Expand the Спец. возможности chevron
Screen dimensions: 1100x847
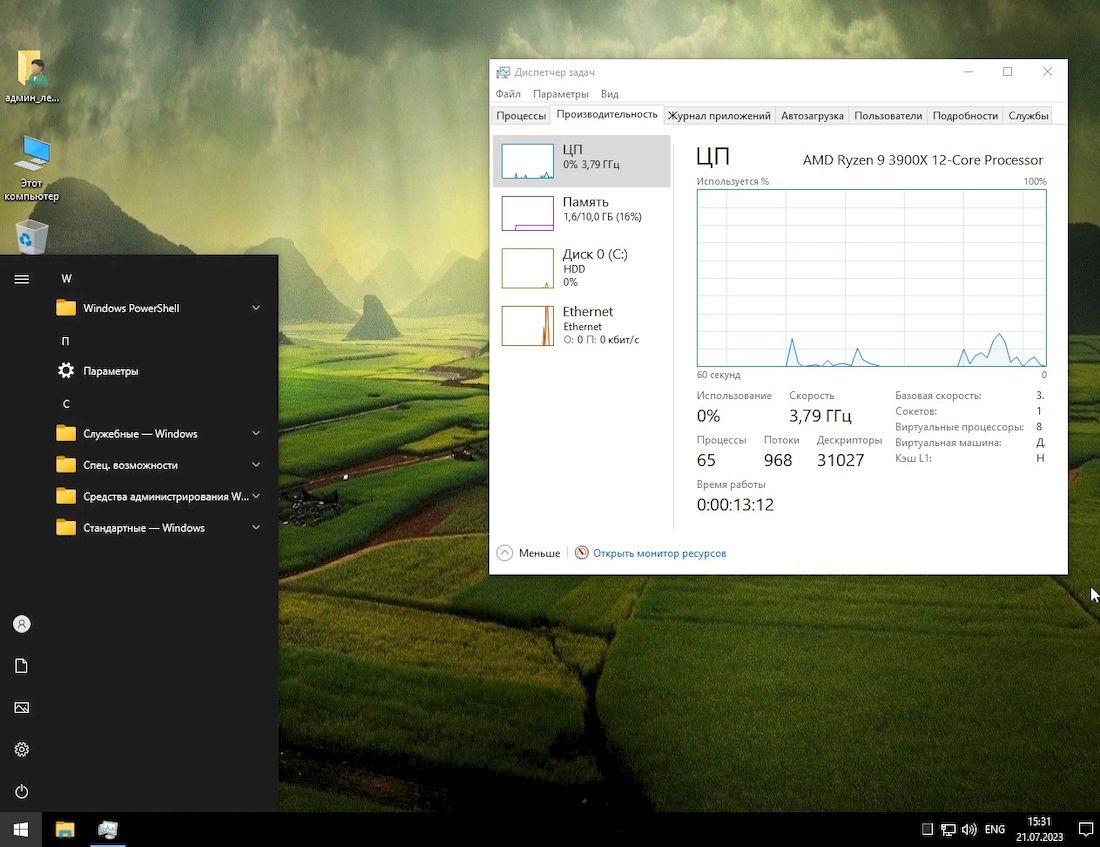tap(256, 465)
